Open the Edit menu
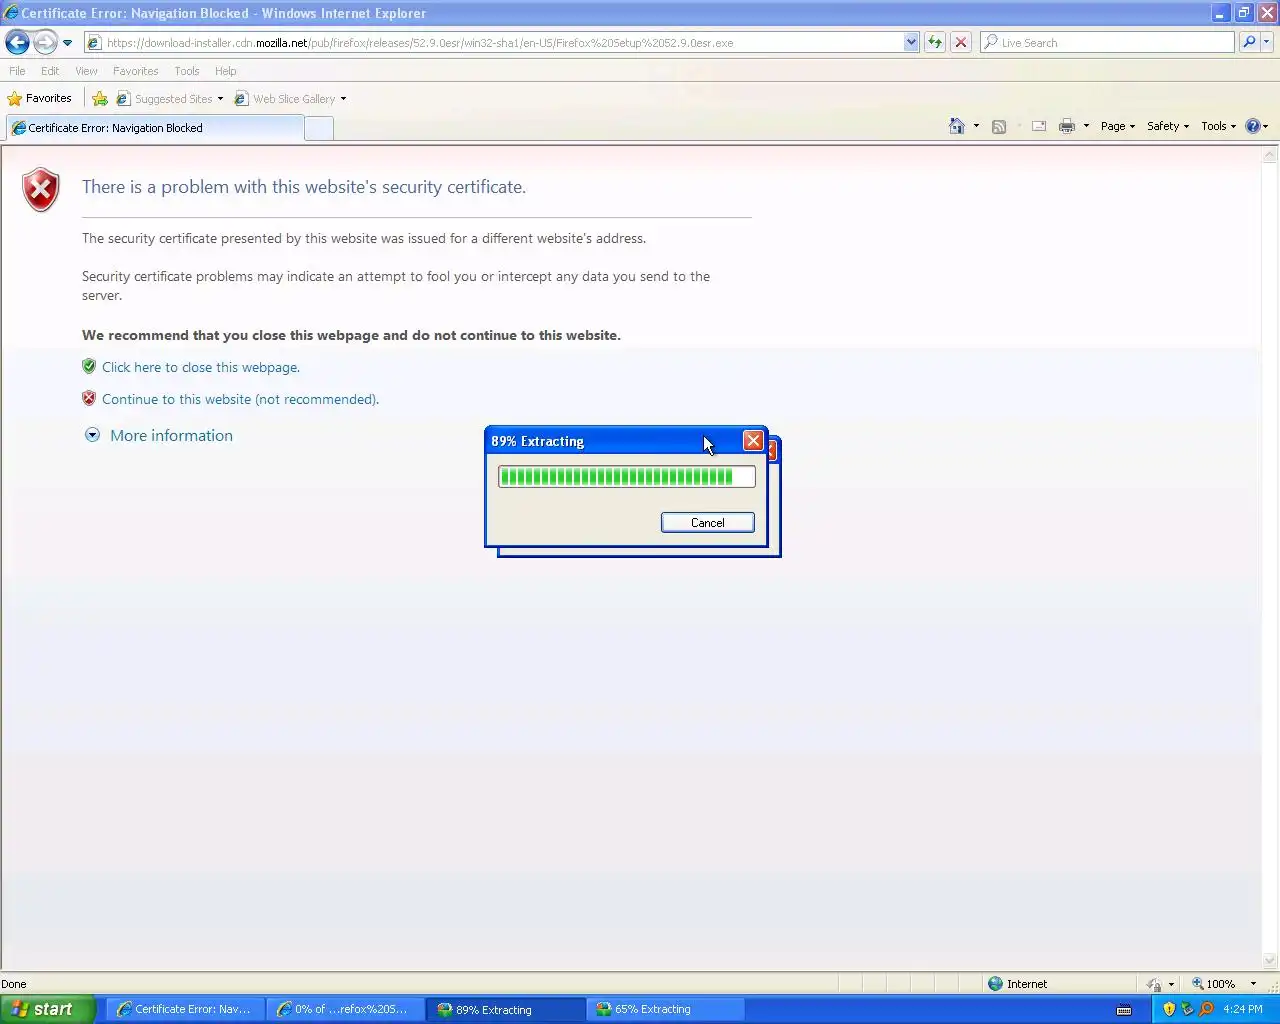This screenshot has height=1024, width=1280. point(50,71)
